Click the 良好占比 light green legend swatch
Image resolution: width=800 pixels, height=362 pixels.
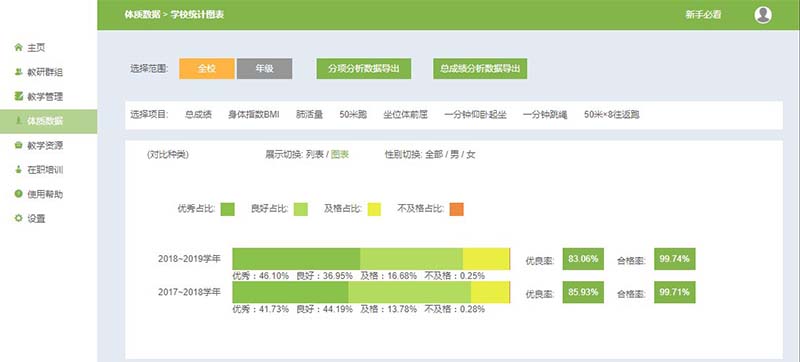pos(301,209)
